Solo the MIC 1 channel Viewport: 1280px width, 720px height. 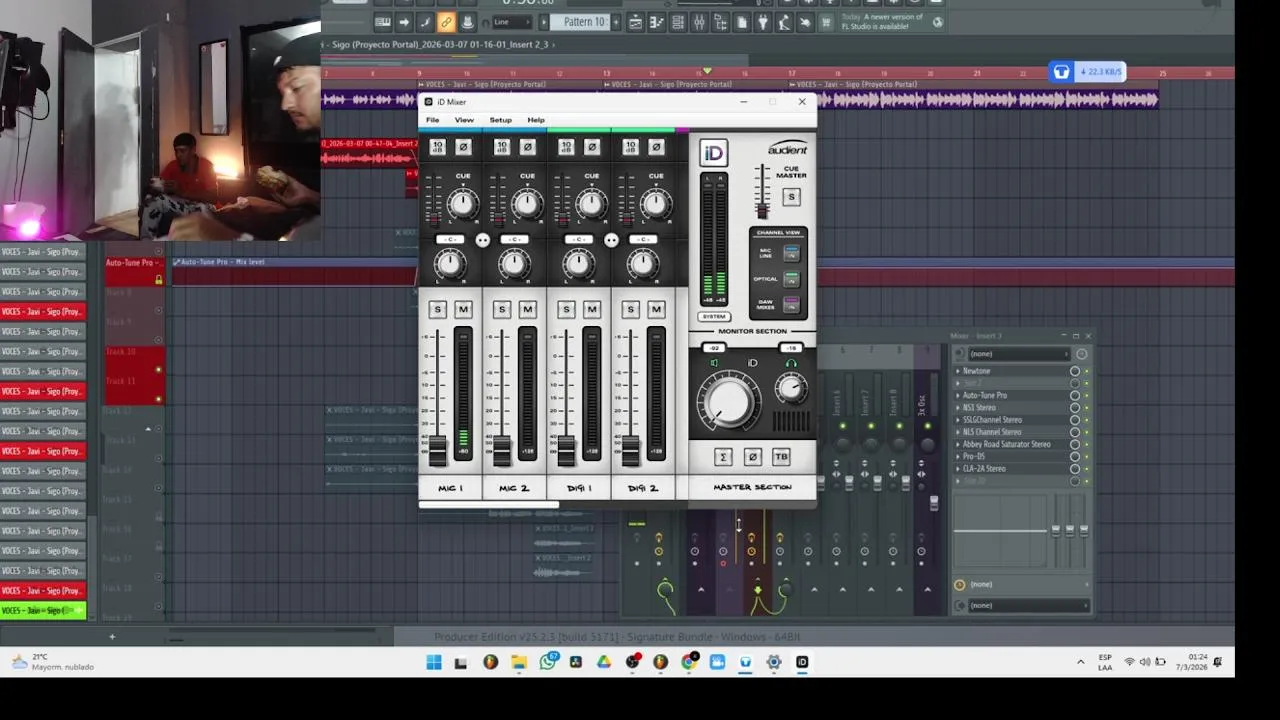coord(437,310)
